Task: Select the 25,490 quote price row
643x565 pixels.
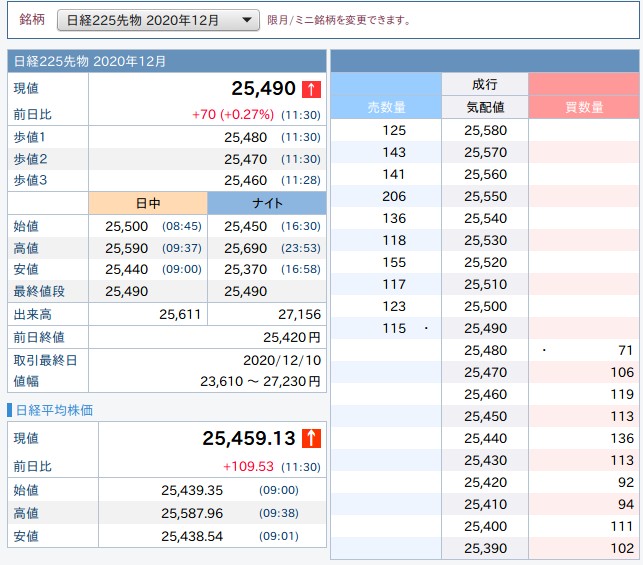Action: [x=485, y=328]
